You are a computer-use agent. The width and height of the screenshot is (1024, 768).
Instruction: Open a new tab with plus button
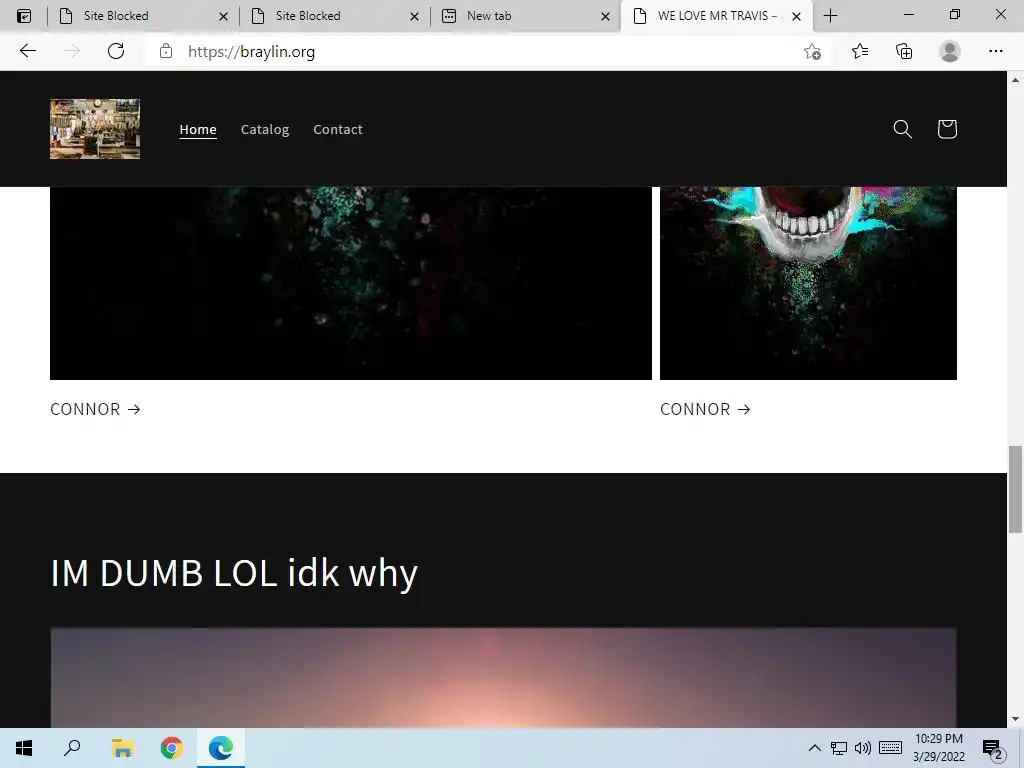pyautogui.click(x=830, y=16)
